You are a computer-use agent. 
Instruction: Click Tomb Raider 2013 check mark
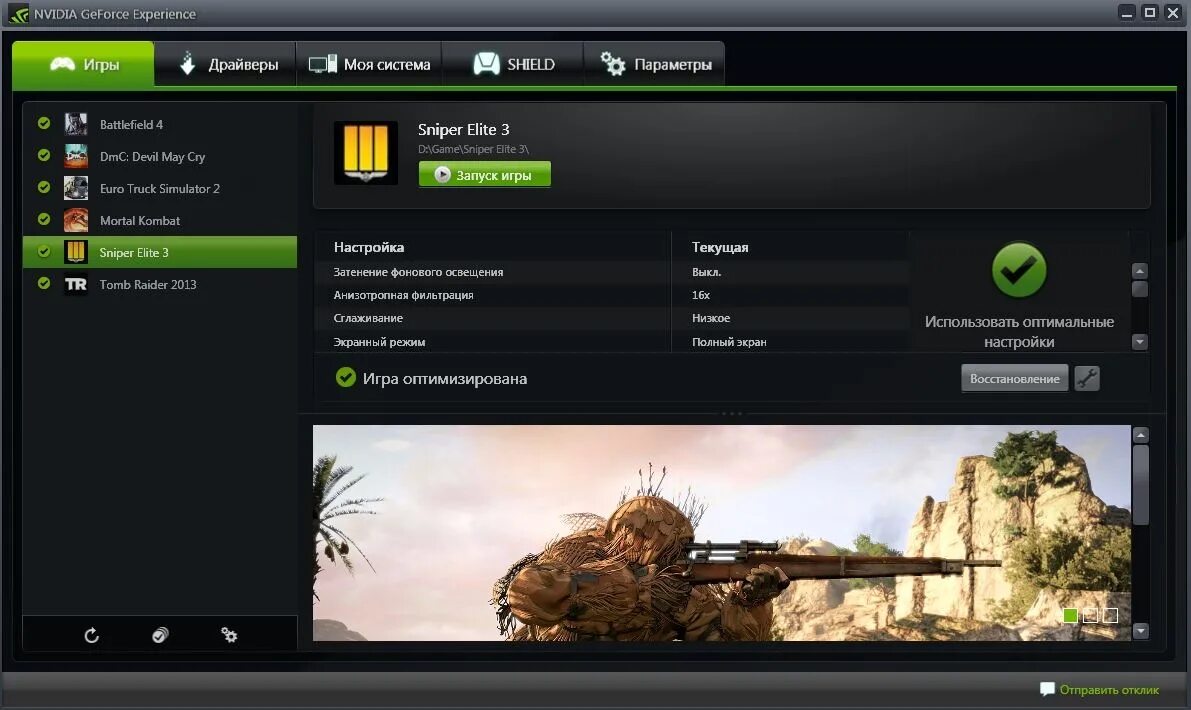pyautogui.click(x=44, y=283)
